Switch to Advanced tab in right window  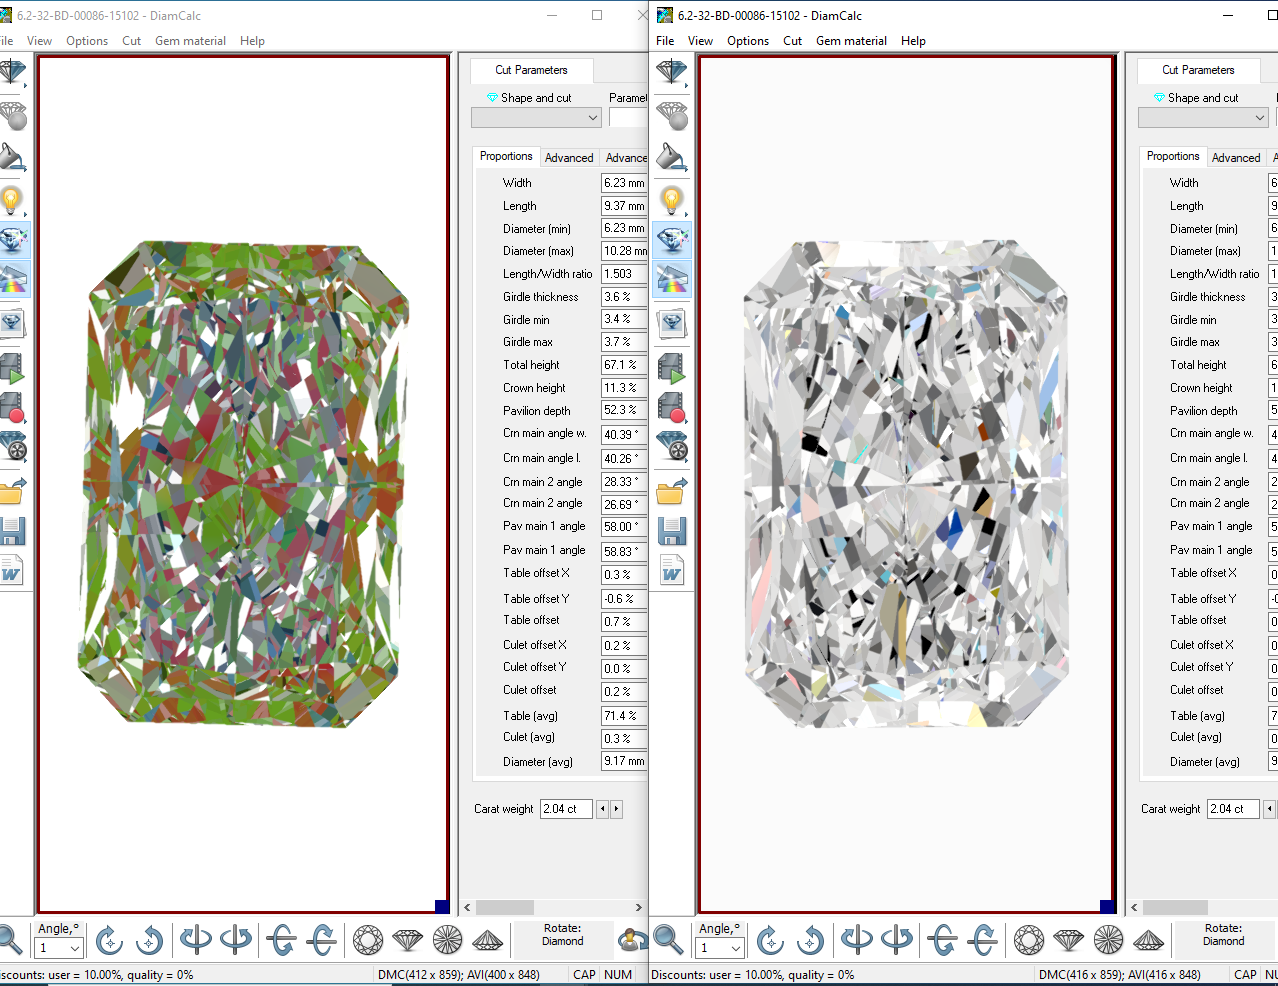click(1236, 158)
